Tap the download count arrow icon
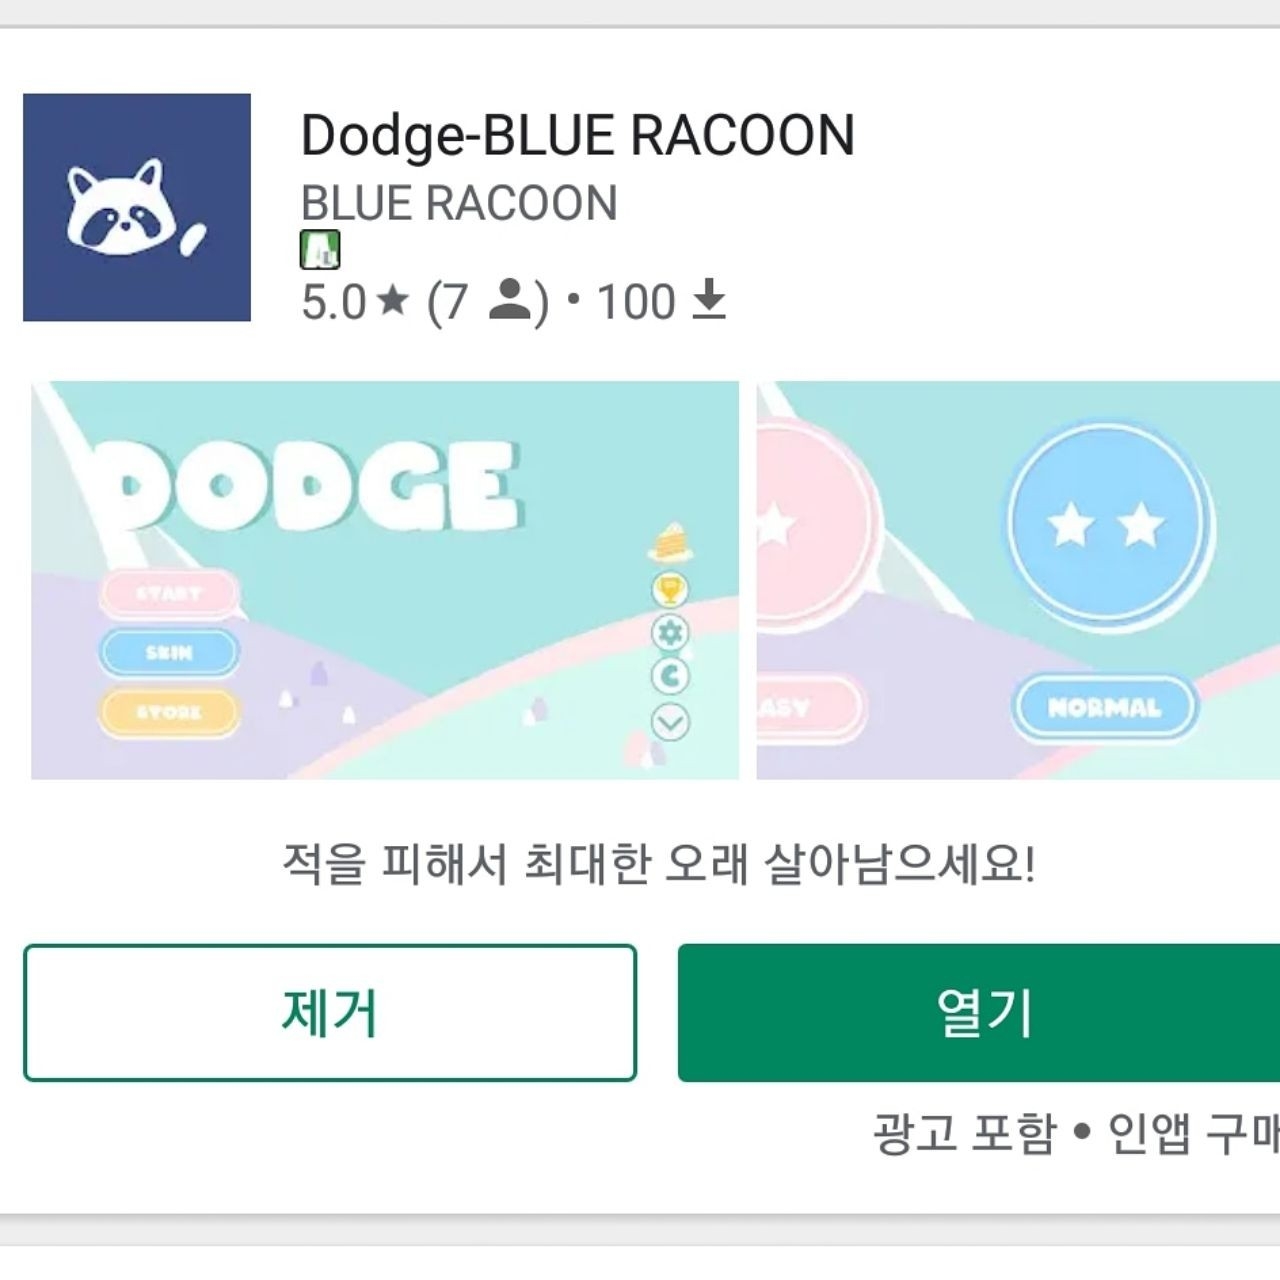The image size is (1280, 1280). point(709,300)
